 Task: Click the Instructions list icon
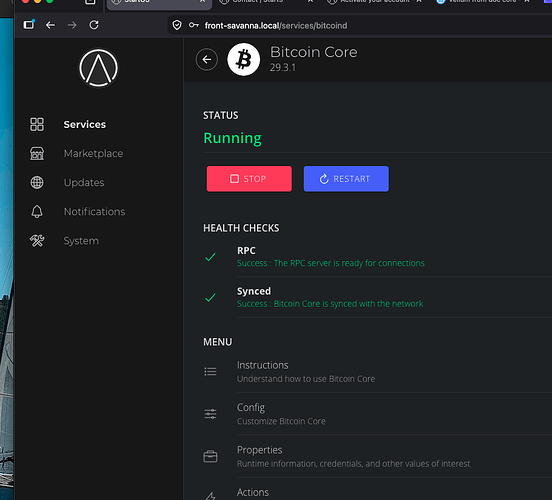tap(211, 371)
